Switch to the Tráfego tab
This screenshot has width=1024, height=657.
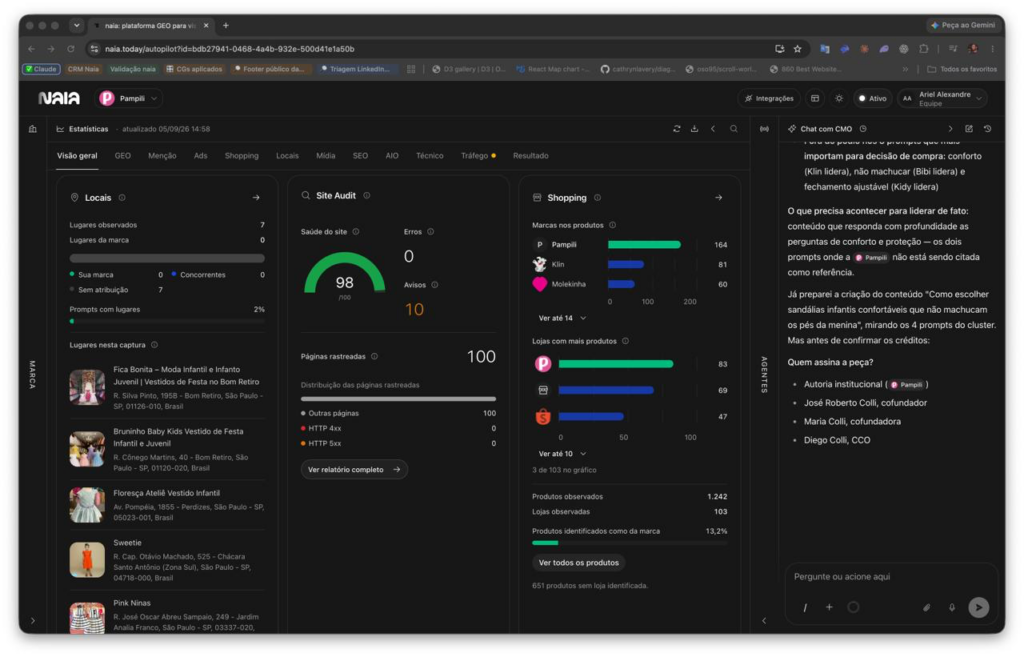click(477, 155)
